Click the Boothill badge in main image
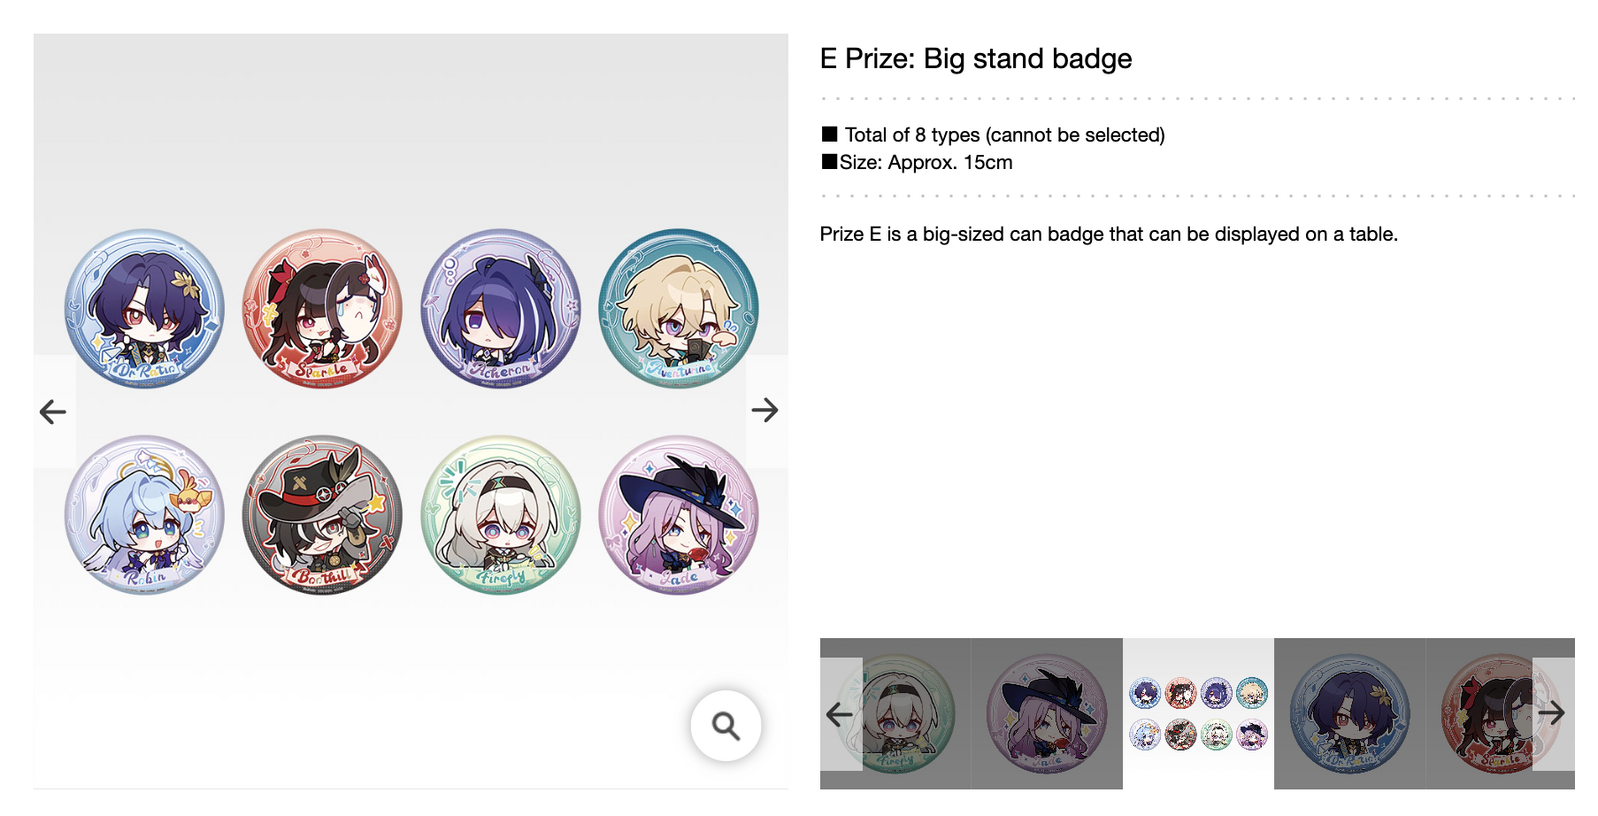Screen dimensions: 1598x816 (322, 515)
